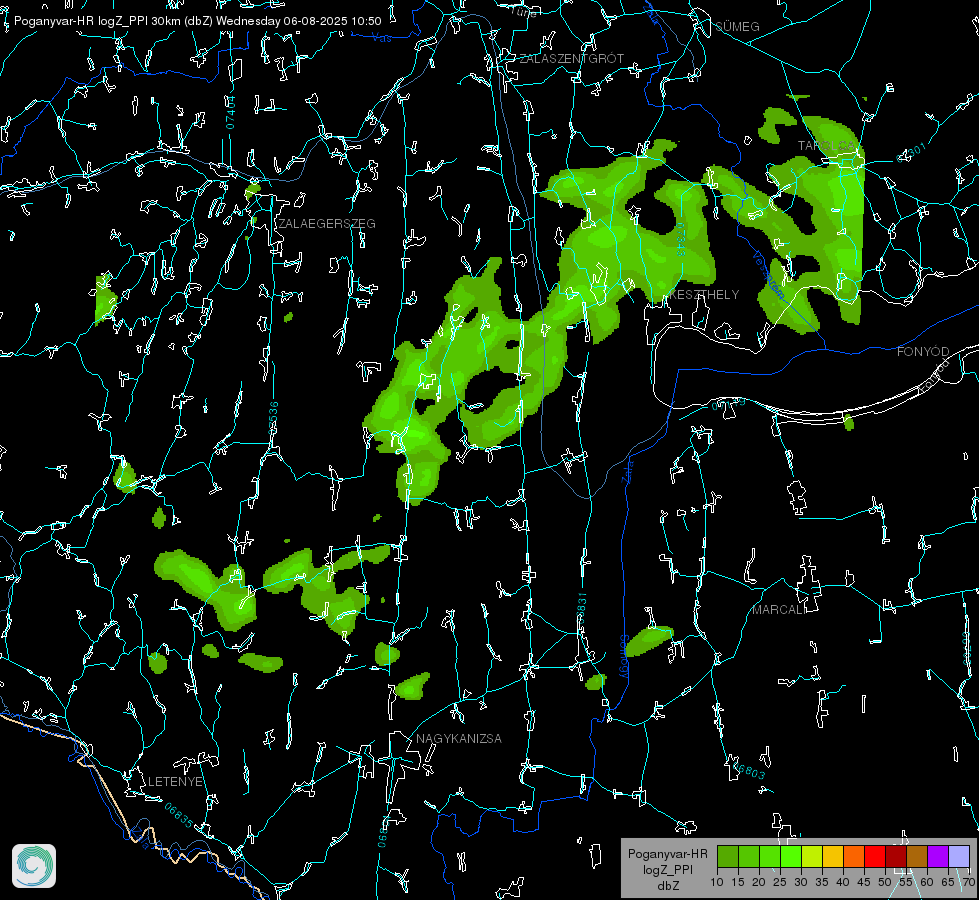Viewport: 979px width, 900px height.
Task: Click the LETENYE town label
Action: click(x=175, y=781)
